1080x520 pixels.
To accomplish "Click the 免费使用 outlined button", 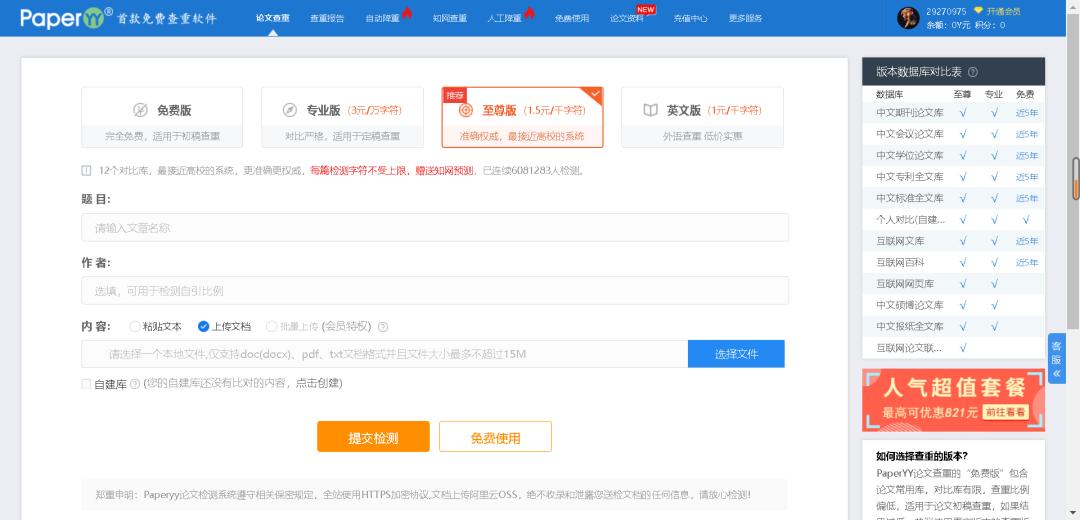I will click(x=495, y=437).
